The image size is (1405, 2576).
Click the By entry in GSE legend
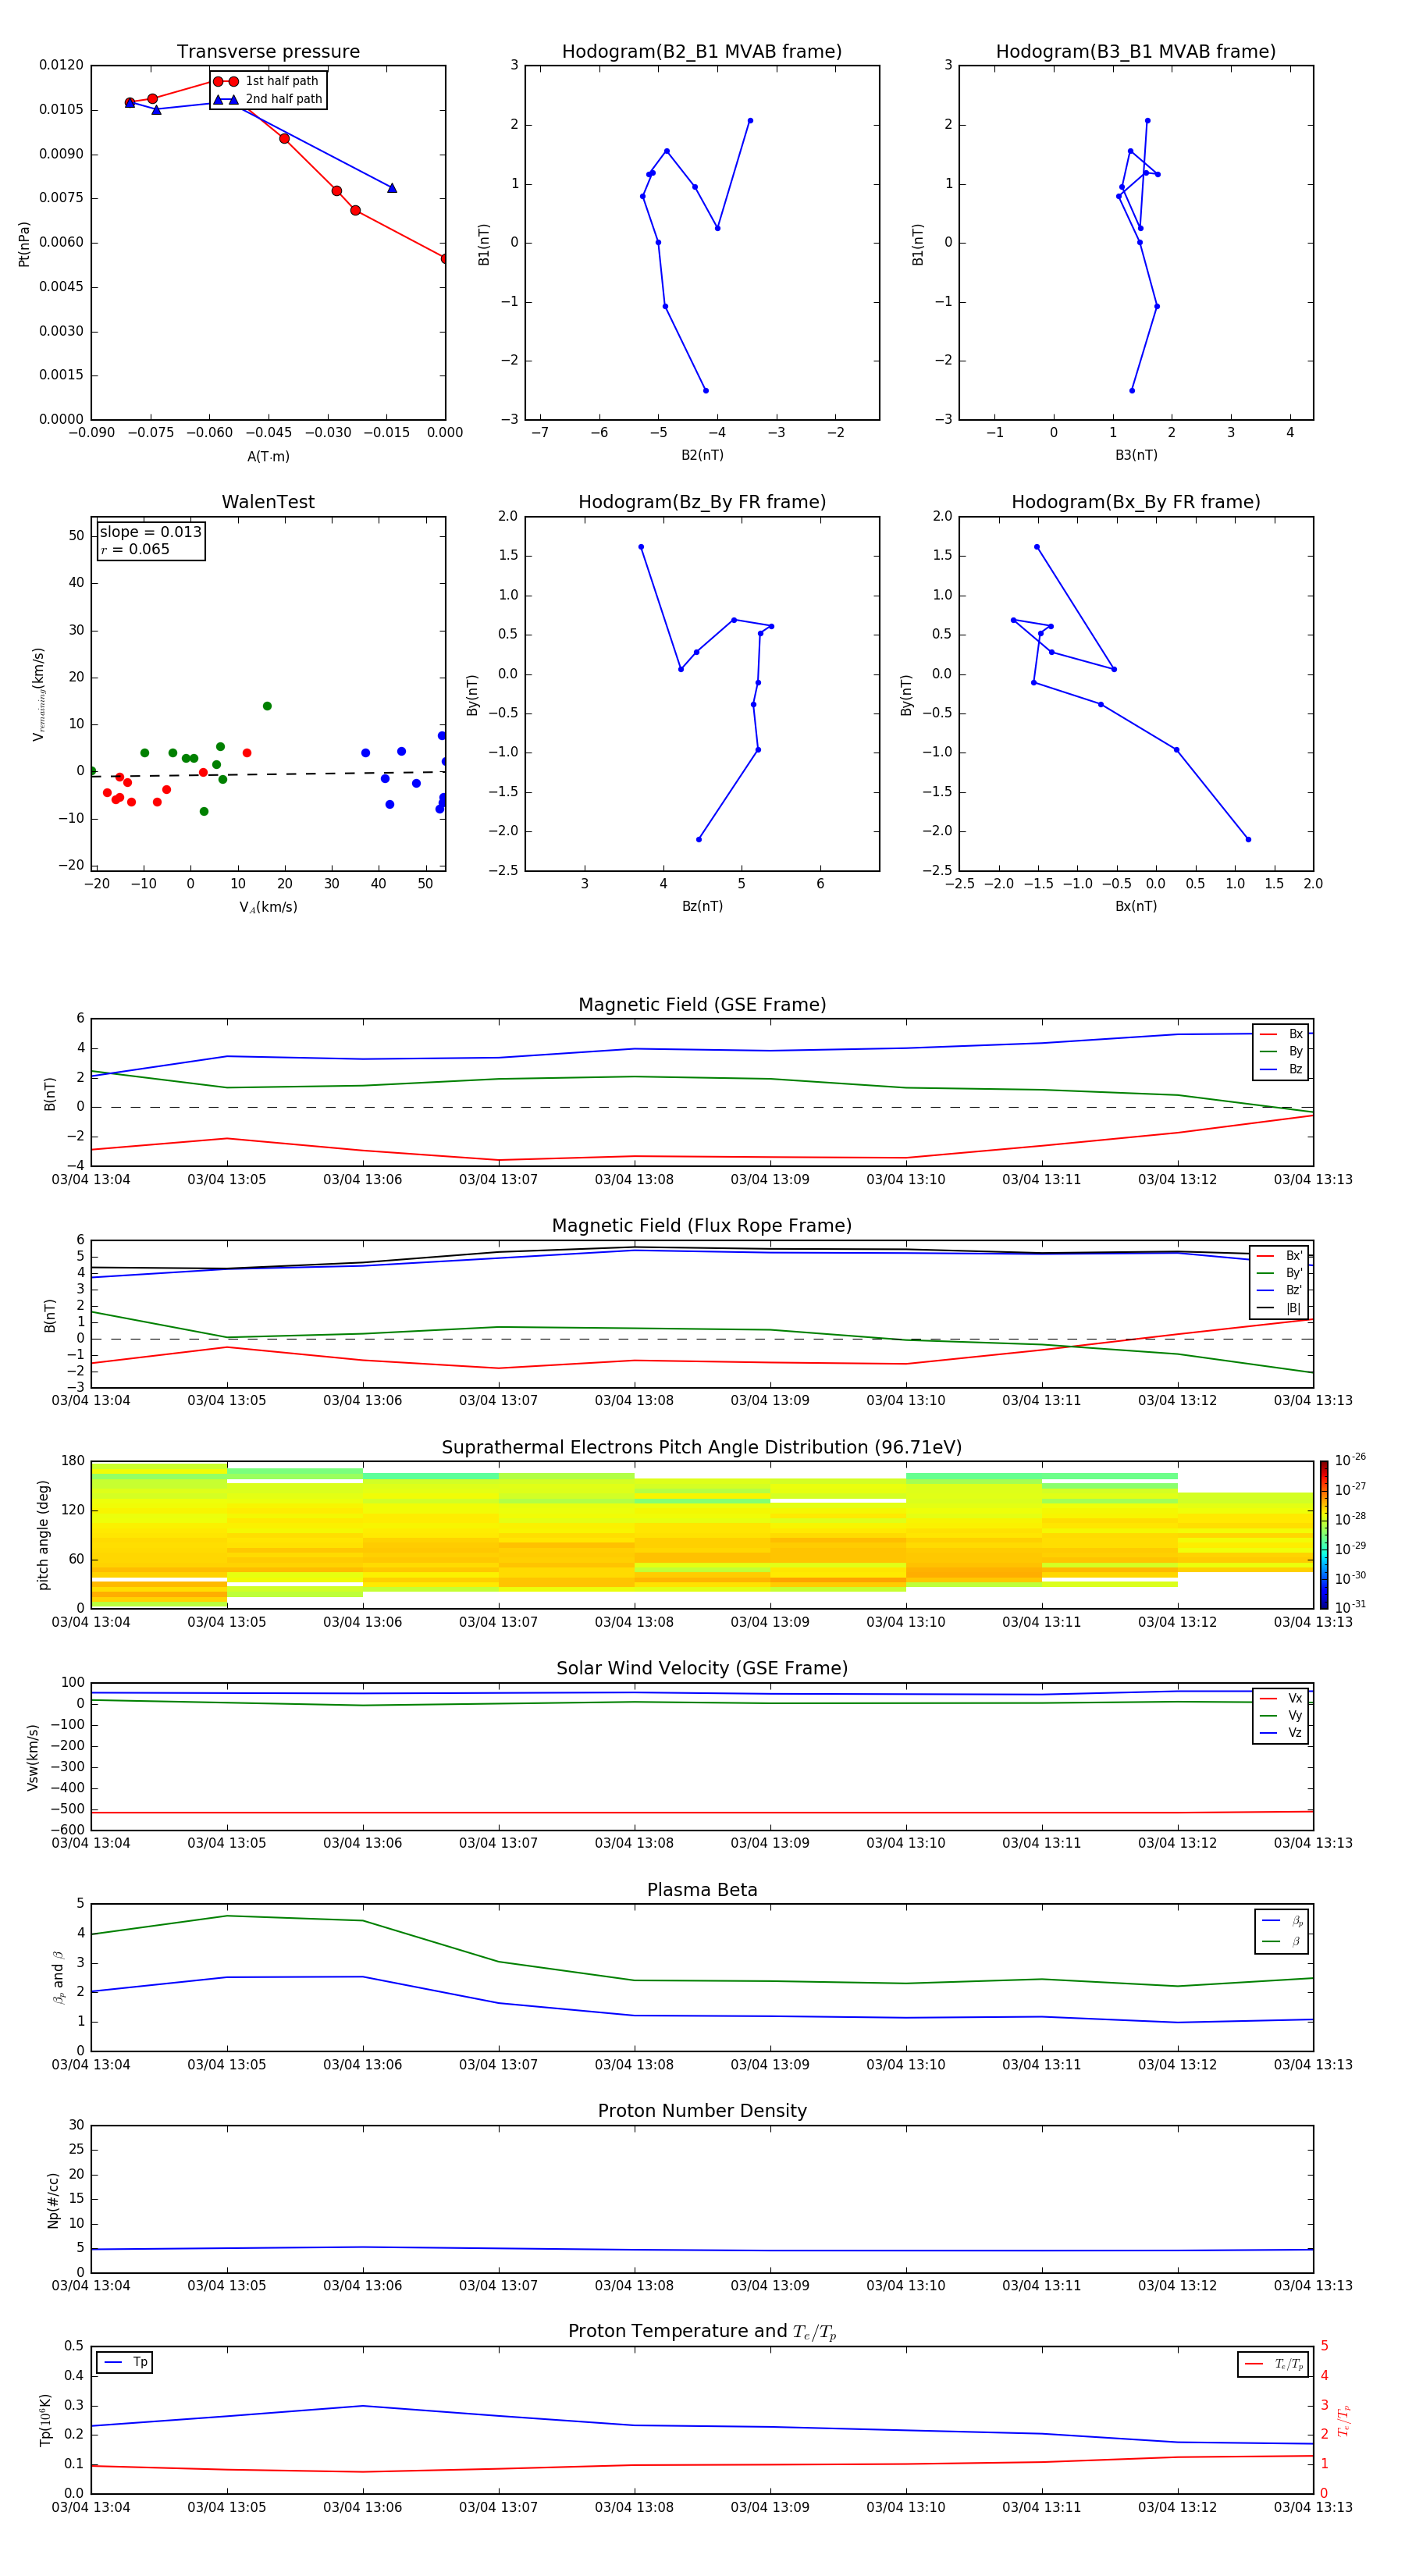(1281, 1052)
